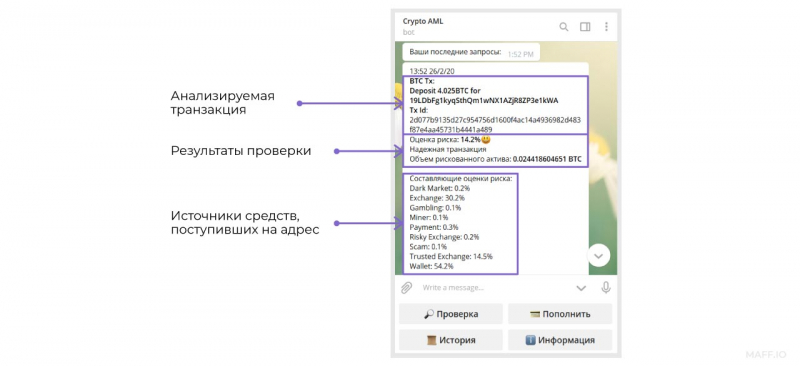
Task: Click the paperclip attach file icon
Action: 406,288
